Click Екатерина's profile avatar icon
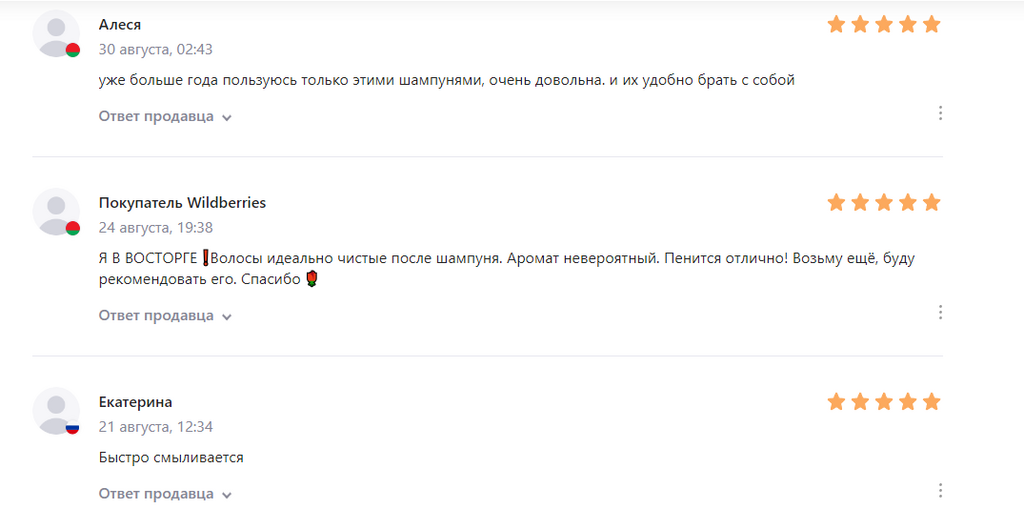Screen dimensions: 1024x529 (56, 411)
